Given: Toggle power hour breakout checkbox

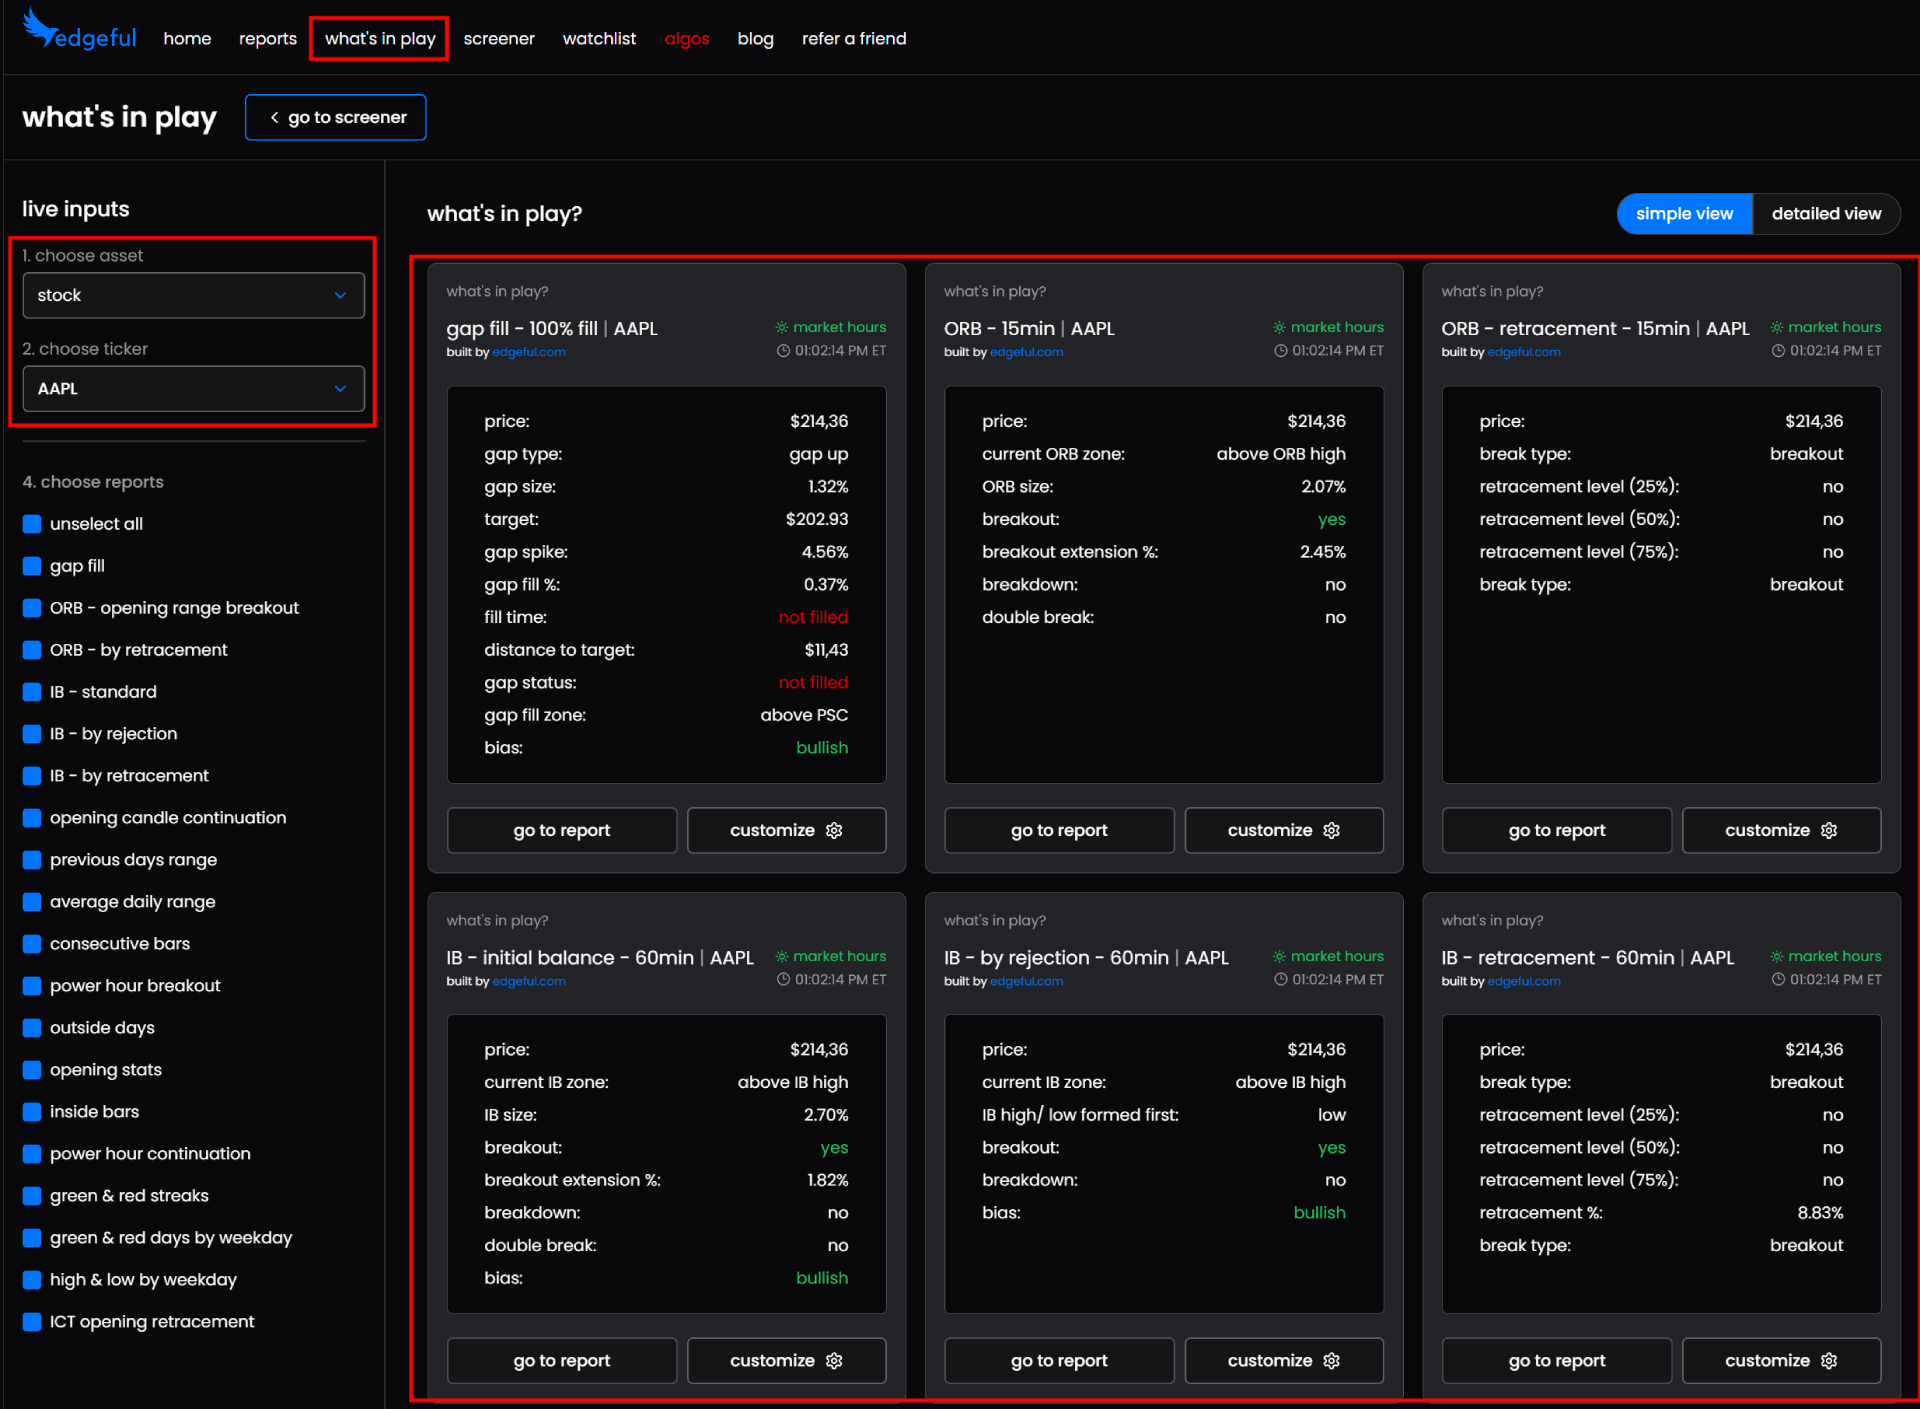Looking at the screenshot, I should click(32, 986).
